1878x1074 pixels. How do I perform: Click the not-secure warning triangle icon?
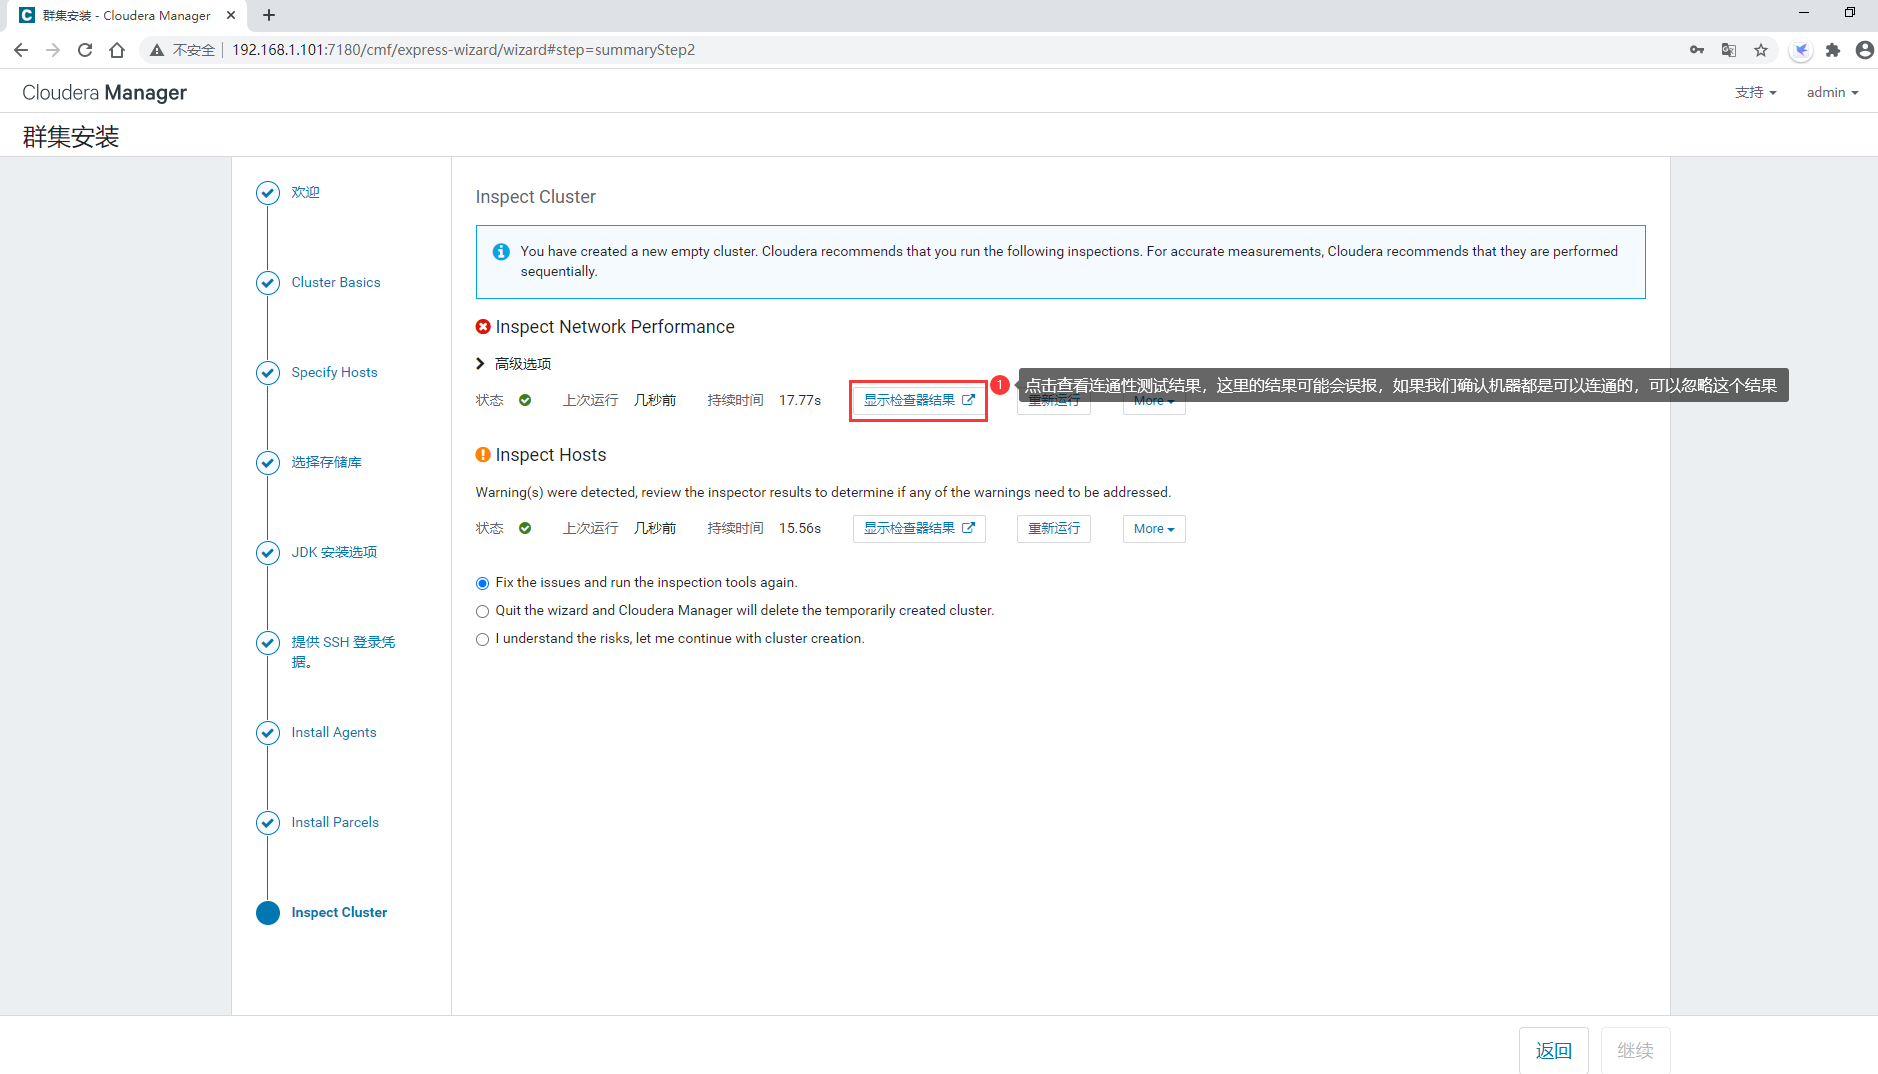pos(157,50)
